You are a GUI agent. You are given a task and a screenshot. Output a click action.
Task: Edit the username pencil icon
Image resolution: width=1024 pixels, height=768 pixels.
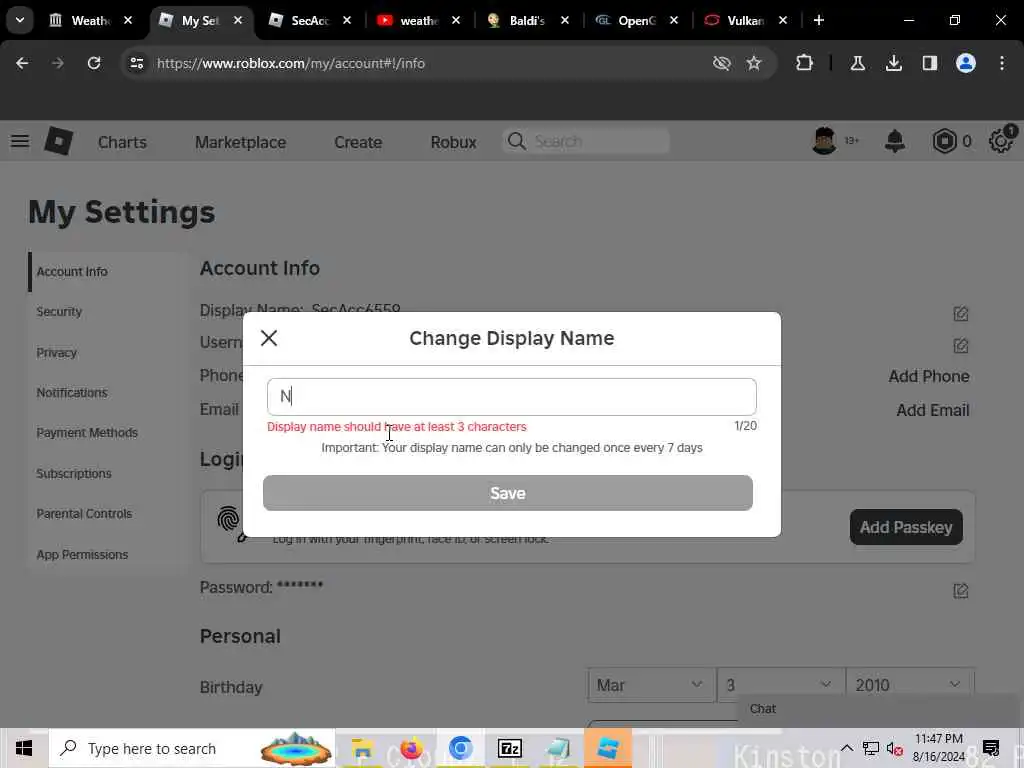[x=961, y=345]
